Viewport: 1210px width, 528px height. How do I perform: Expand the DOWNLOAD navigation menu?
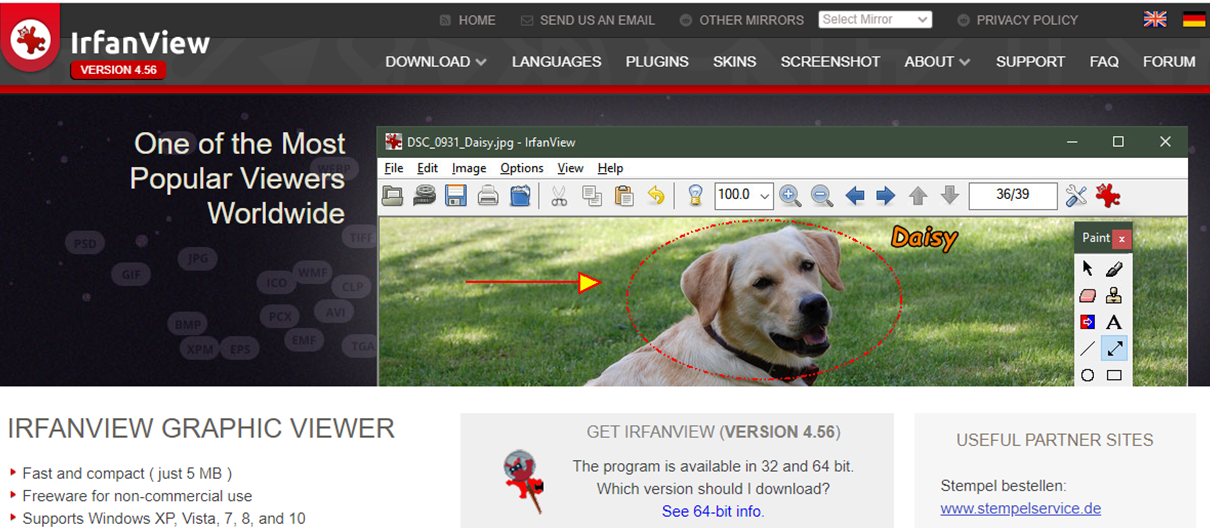coord(436,61)
